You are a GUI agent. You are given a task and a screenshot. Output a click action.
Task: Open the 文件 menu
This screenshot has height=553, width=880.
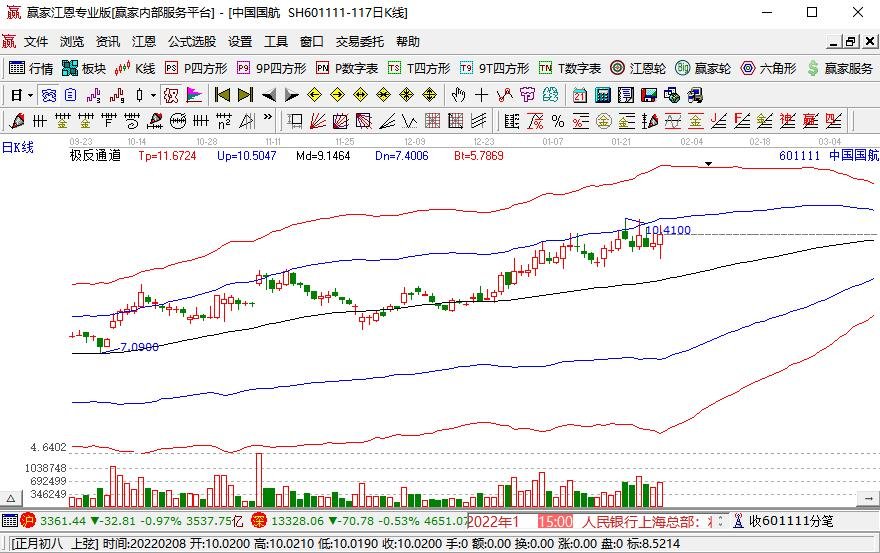tap(36, 42)
